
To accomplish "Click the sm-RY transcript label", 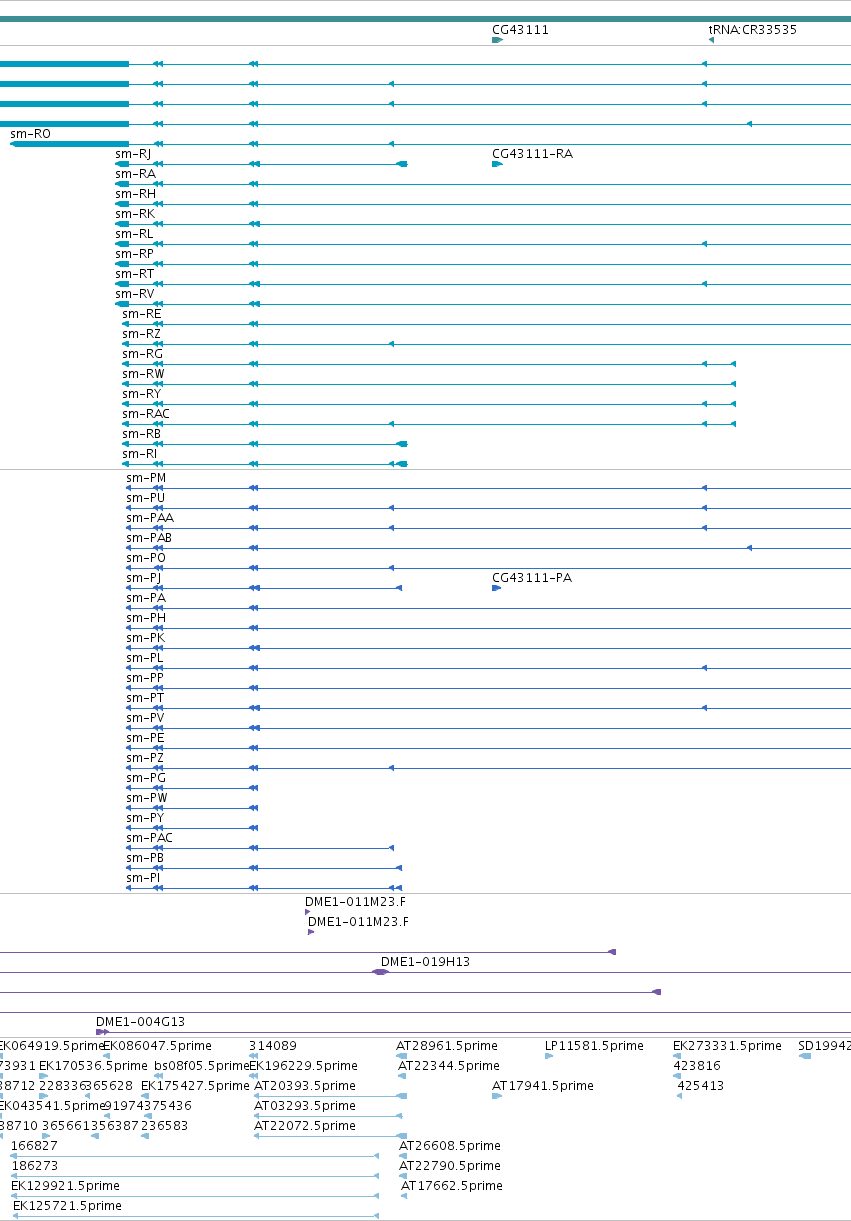I will [142, 394].
